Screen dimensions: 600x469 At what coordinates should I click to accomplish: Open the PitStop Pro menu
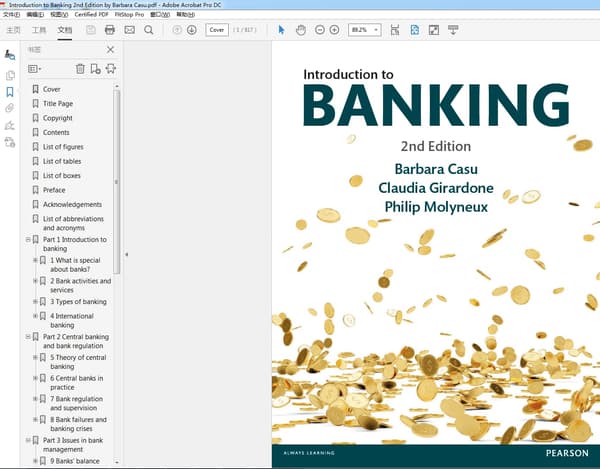[129, 15]
